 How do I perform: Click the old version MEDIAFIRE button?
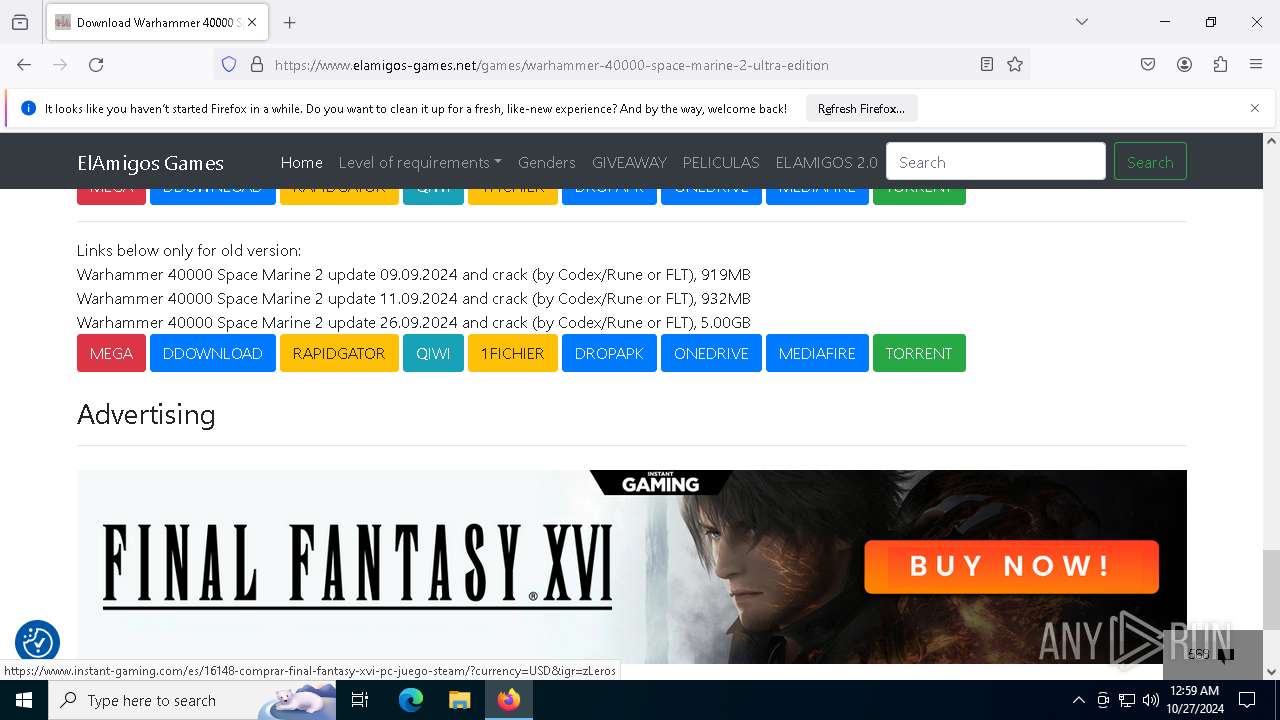point(817,353)
